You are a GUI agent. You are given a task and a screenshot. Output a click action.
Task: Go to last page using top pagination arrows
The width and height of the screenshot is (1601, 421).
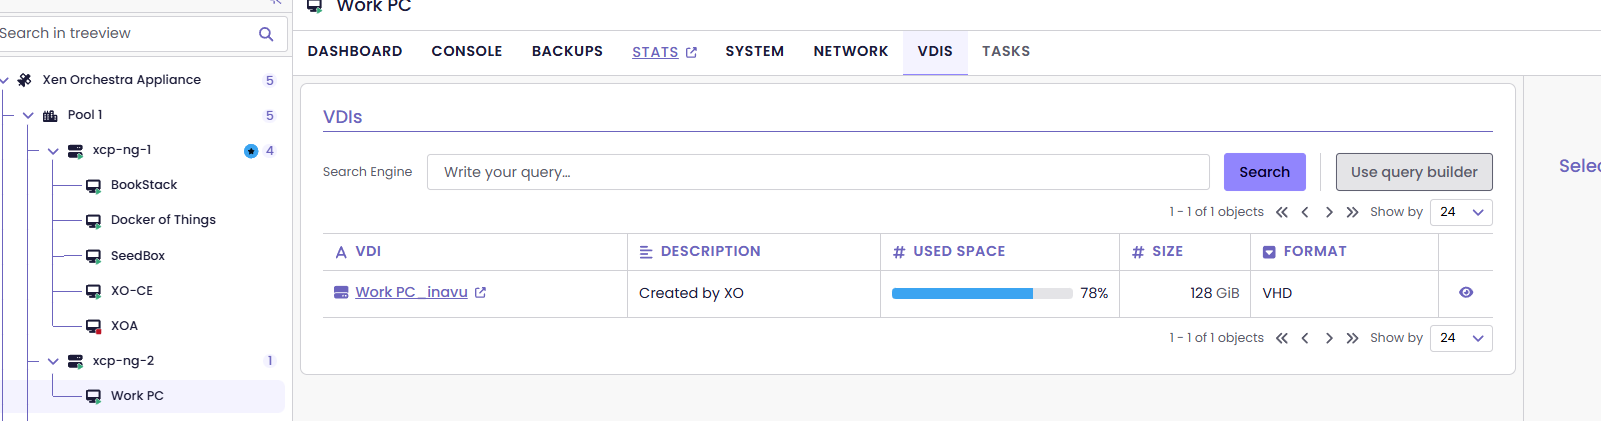pos(1352,212)
